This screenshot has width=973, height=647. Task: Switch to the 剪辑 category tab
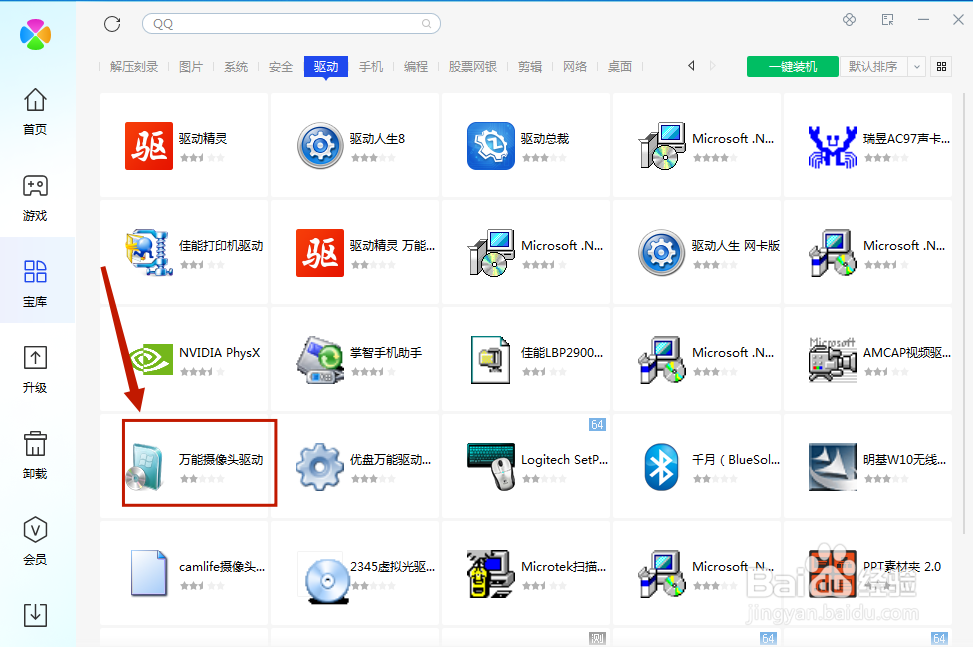pos(530,66)
